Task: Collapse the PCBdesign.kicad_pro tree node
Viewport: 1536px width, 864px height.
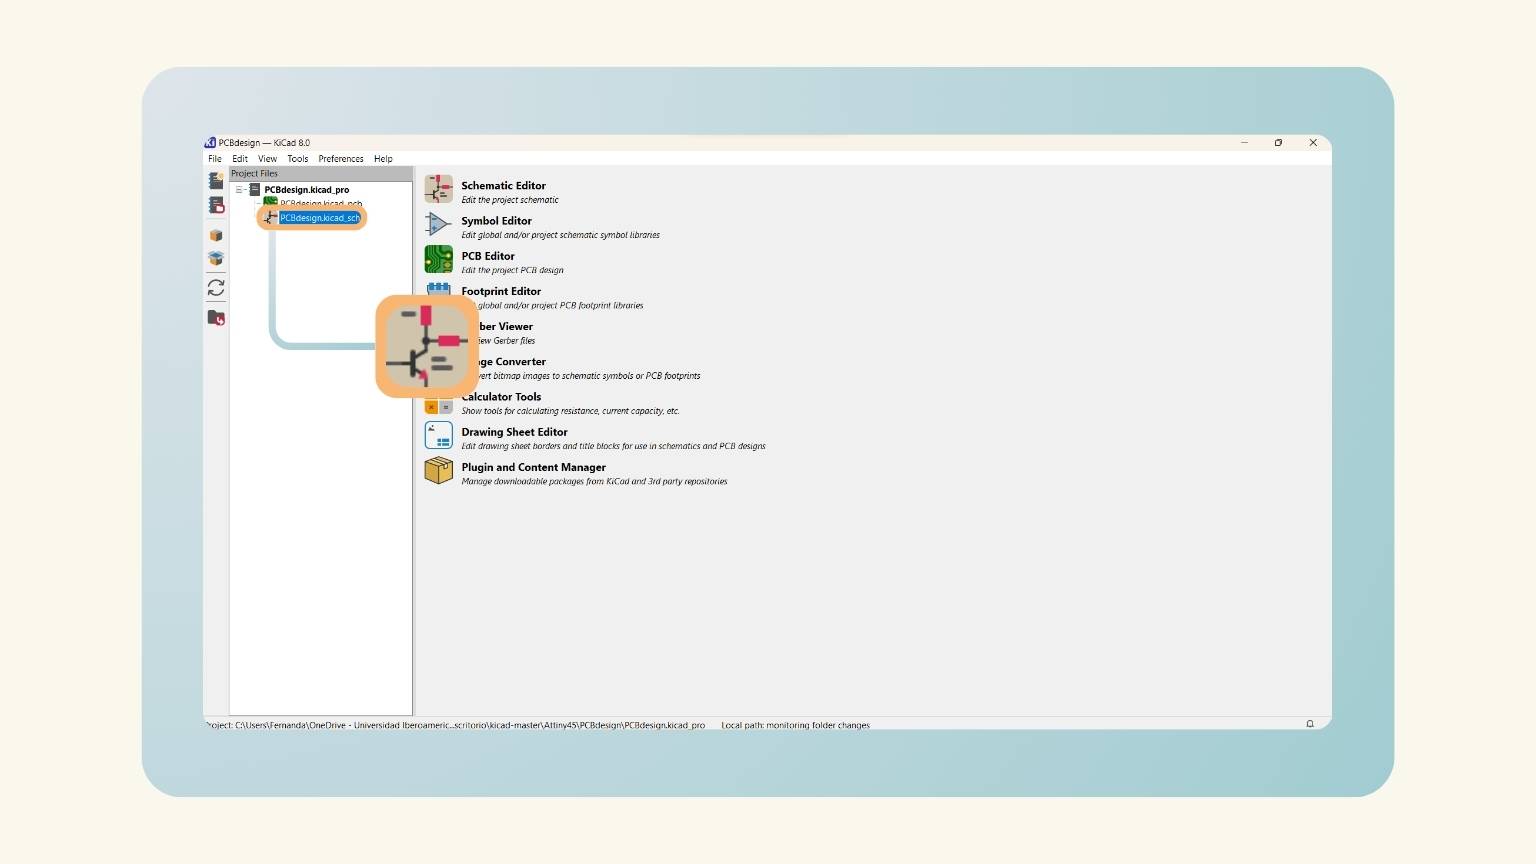Action: coord(239,190)
